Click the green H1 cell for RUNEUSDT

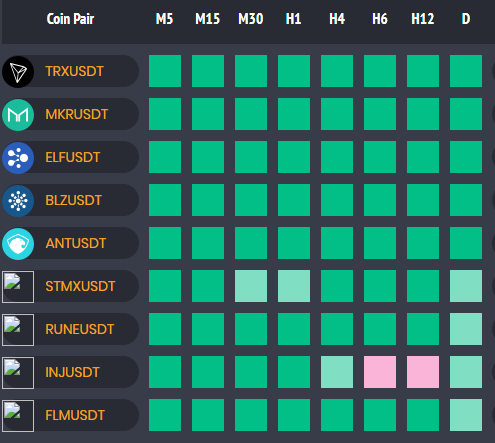[x=294, y=329]
